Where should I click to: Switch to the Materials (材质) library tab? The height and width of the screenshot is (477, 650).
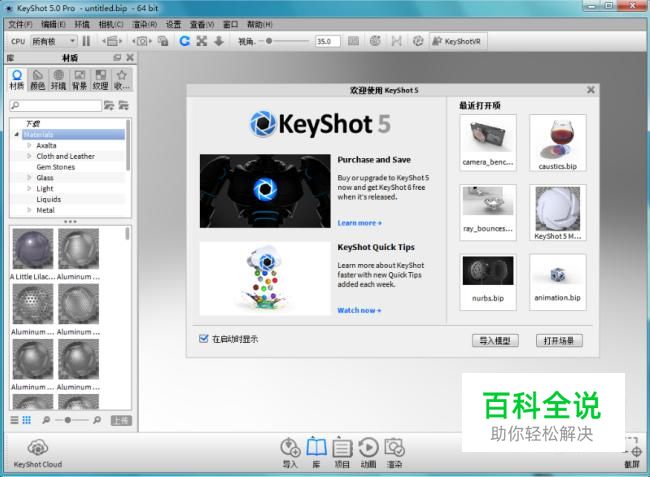tap(17, 80)
